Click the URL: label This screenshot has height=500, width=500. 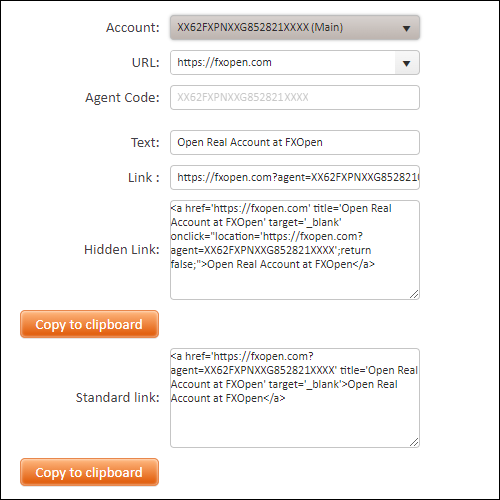(x=146, y=63)
